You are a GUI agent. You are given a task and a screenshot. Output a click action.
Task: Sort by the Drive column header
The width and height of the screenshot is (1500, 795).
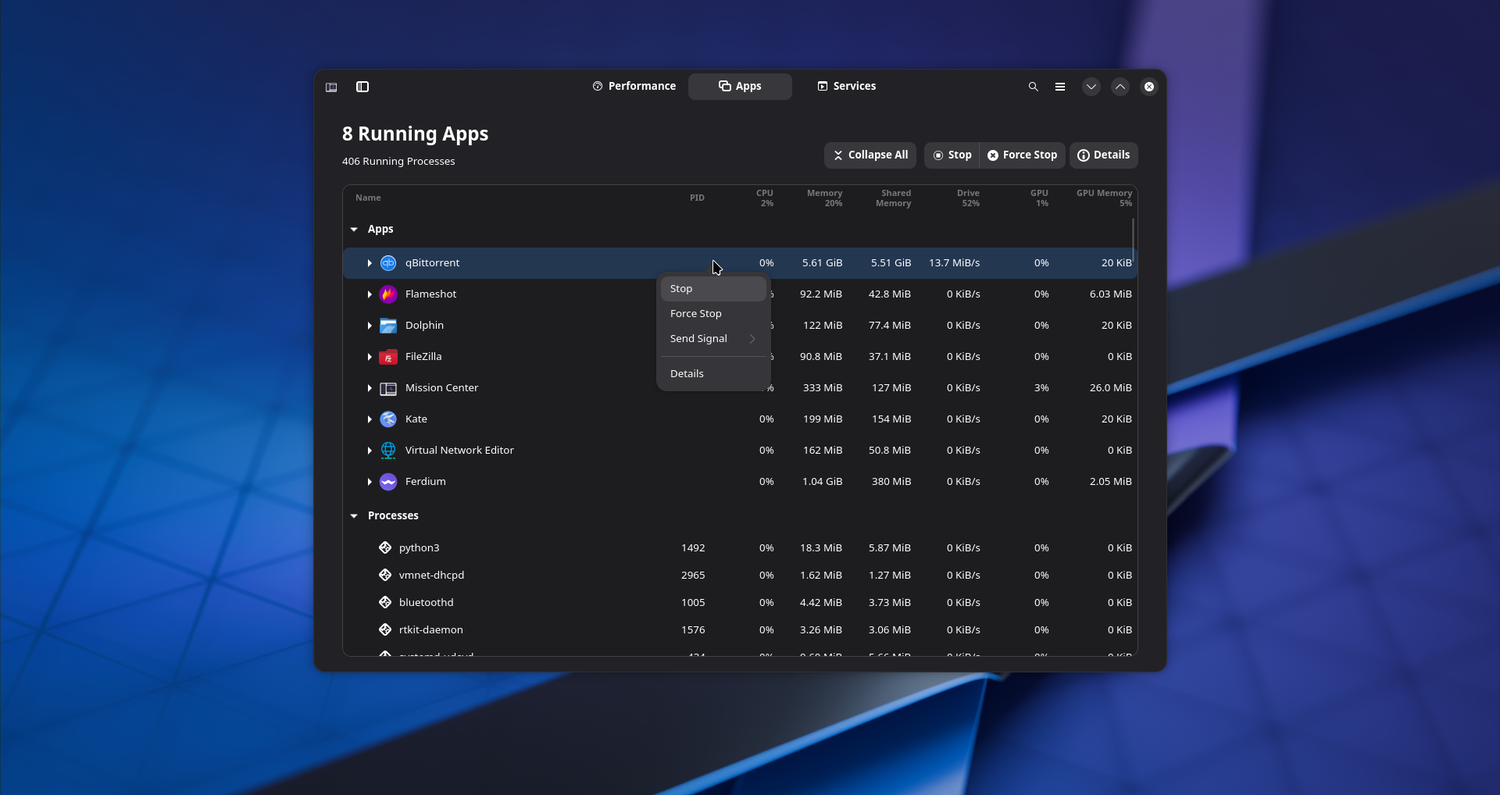tap(968, 198)
